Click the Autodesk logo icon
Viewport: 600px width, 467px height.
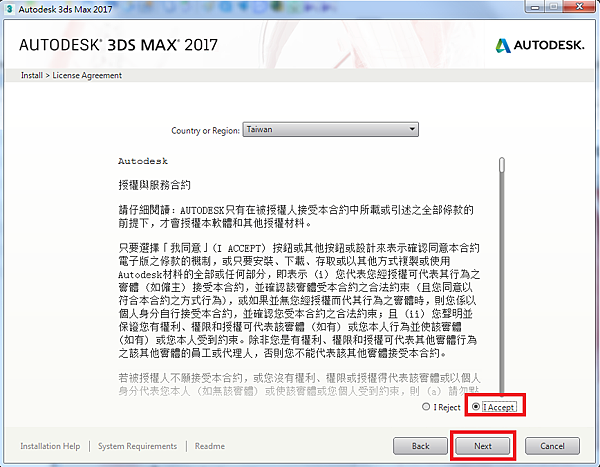tap(503, 46)
